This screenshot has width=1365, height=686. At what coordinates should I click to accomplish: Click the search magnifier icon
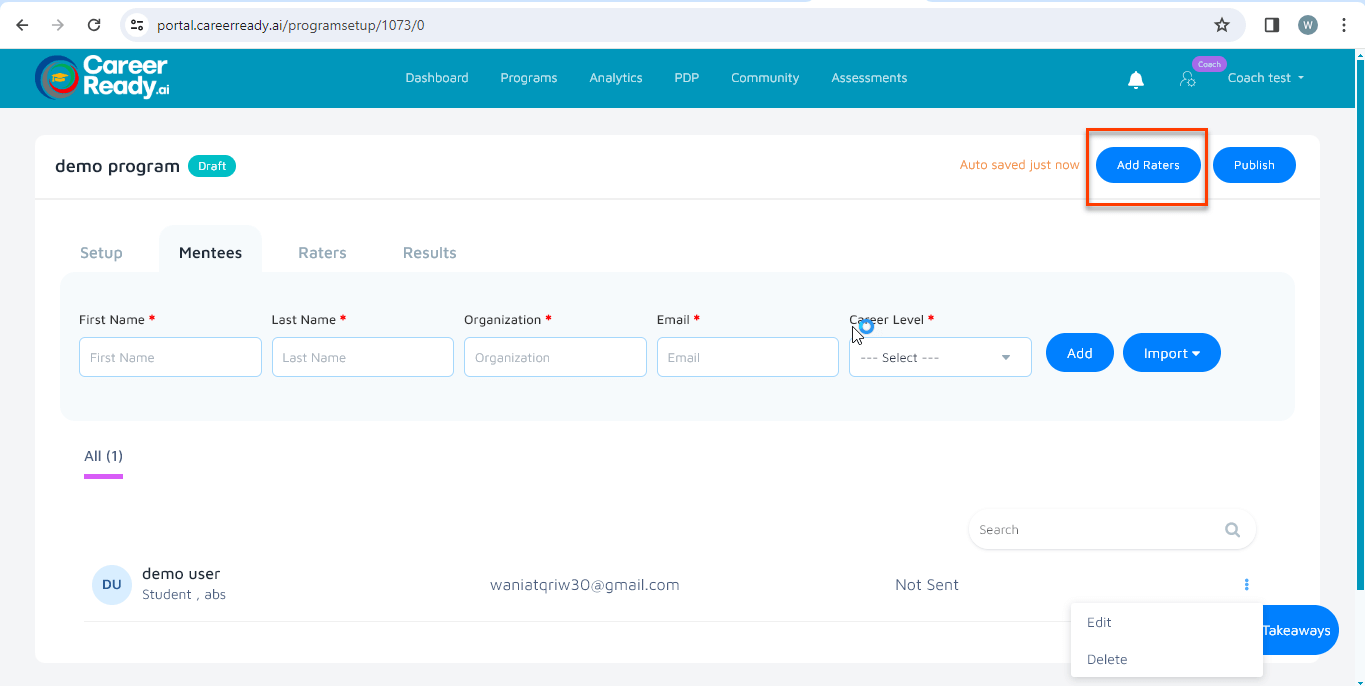coord(1232,530)
